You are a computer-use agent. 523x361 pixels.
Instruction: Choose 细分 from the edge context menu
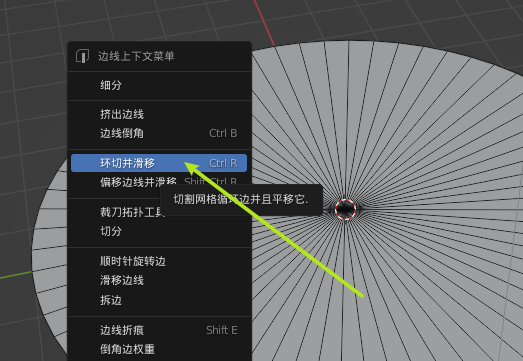tap(159, 85)
